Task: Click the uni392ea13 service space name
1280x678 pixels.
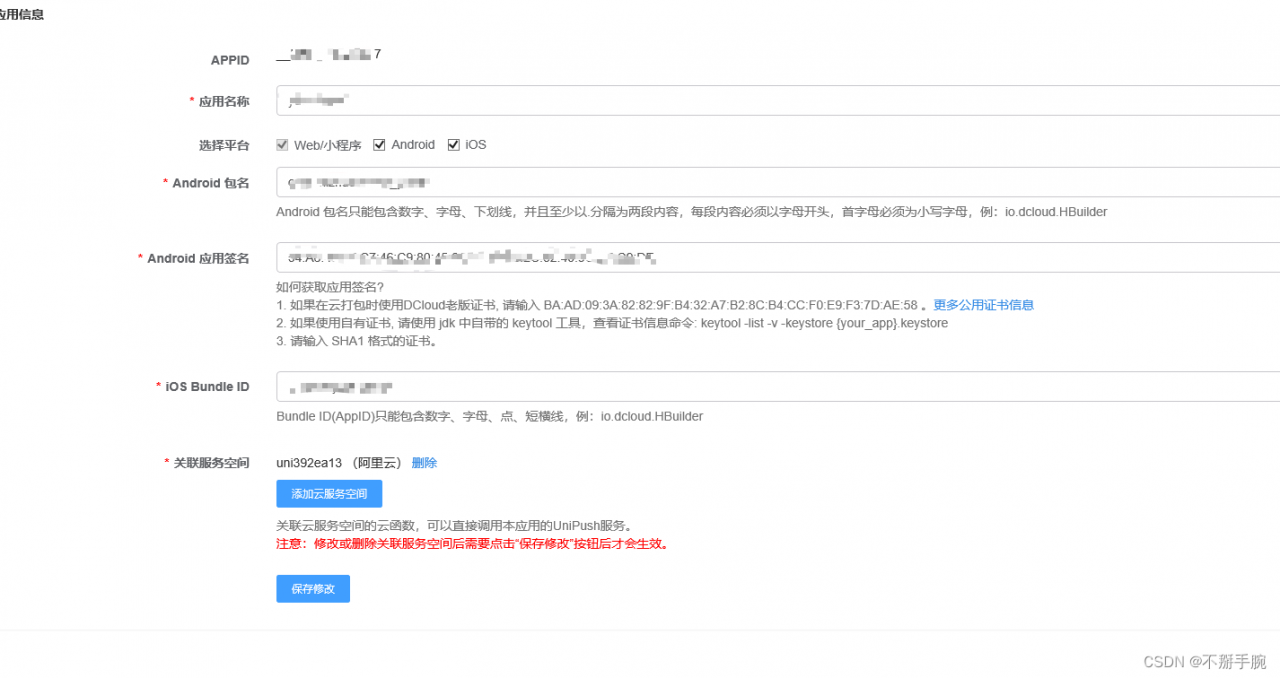Action: (307, 462)
